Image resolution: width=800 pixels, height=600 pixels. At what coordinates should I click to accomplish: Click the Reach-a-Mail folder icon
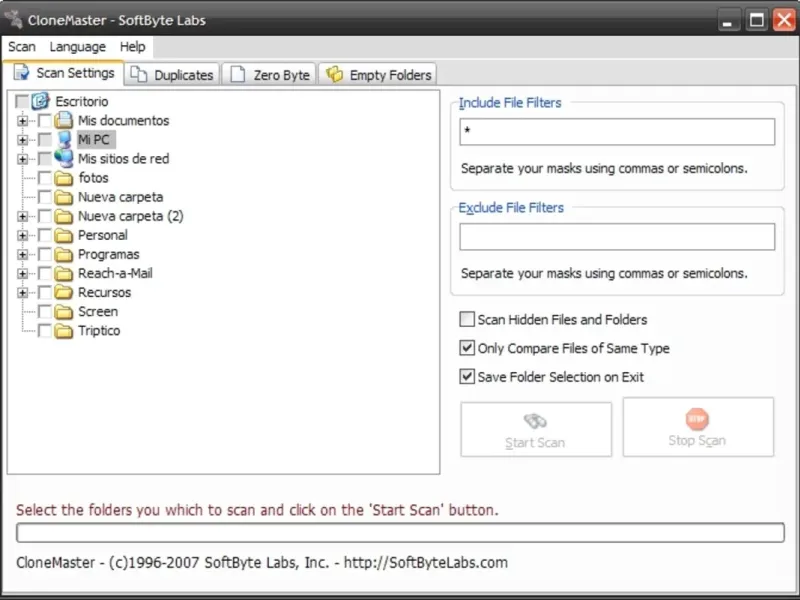[64, 273]
